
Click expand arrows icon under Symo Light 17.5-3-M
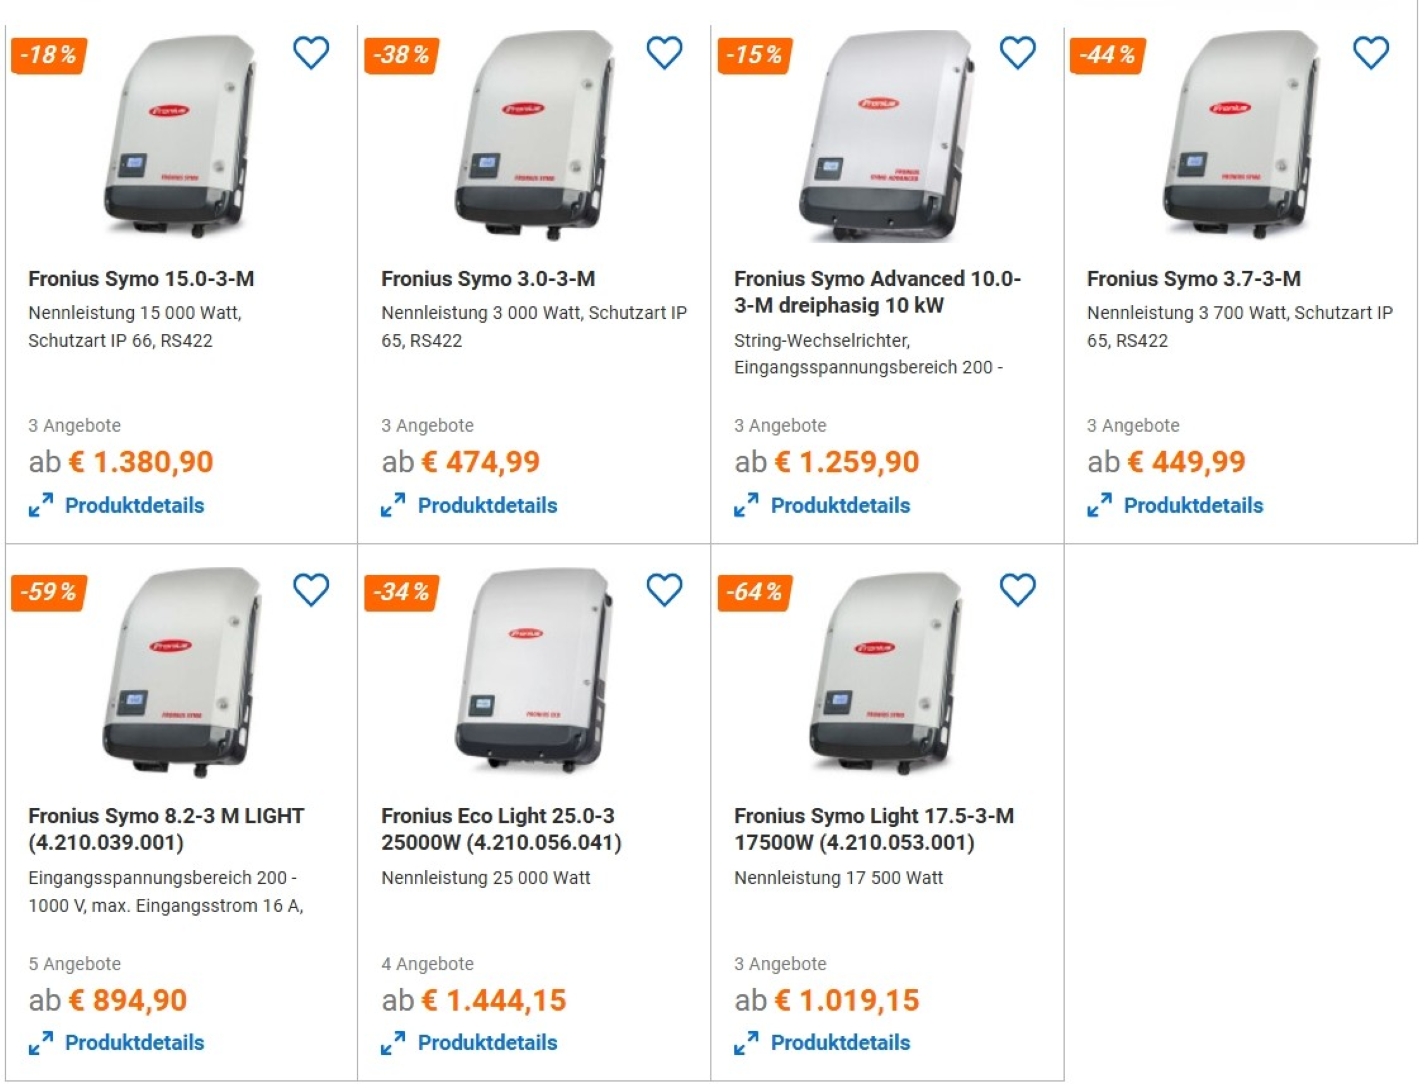746,1044
